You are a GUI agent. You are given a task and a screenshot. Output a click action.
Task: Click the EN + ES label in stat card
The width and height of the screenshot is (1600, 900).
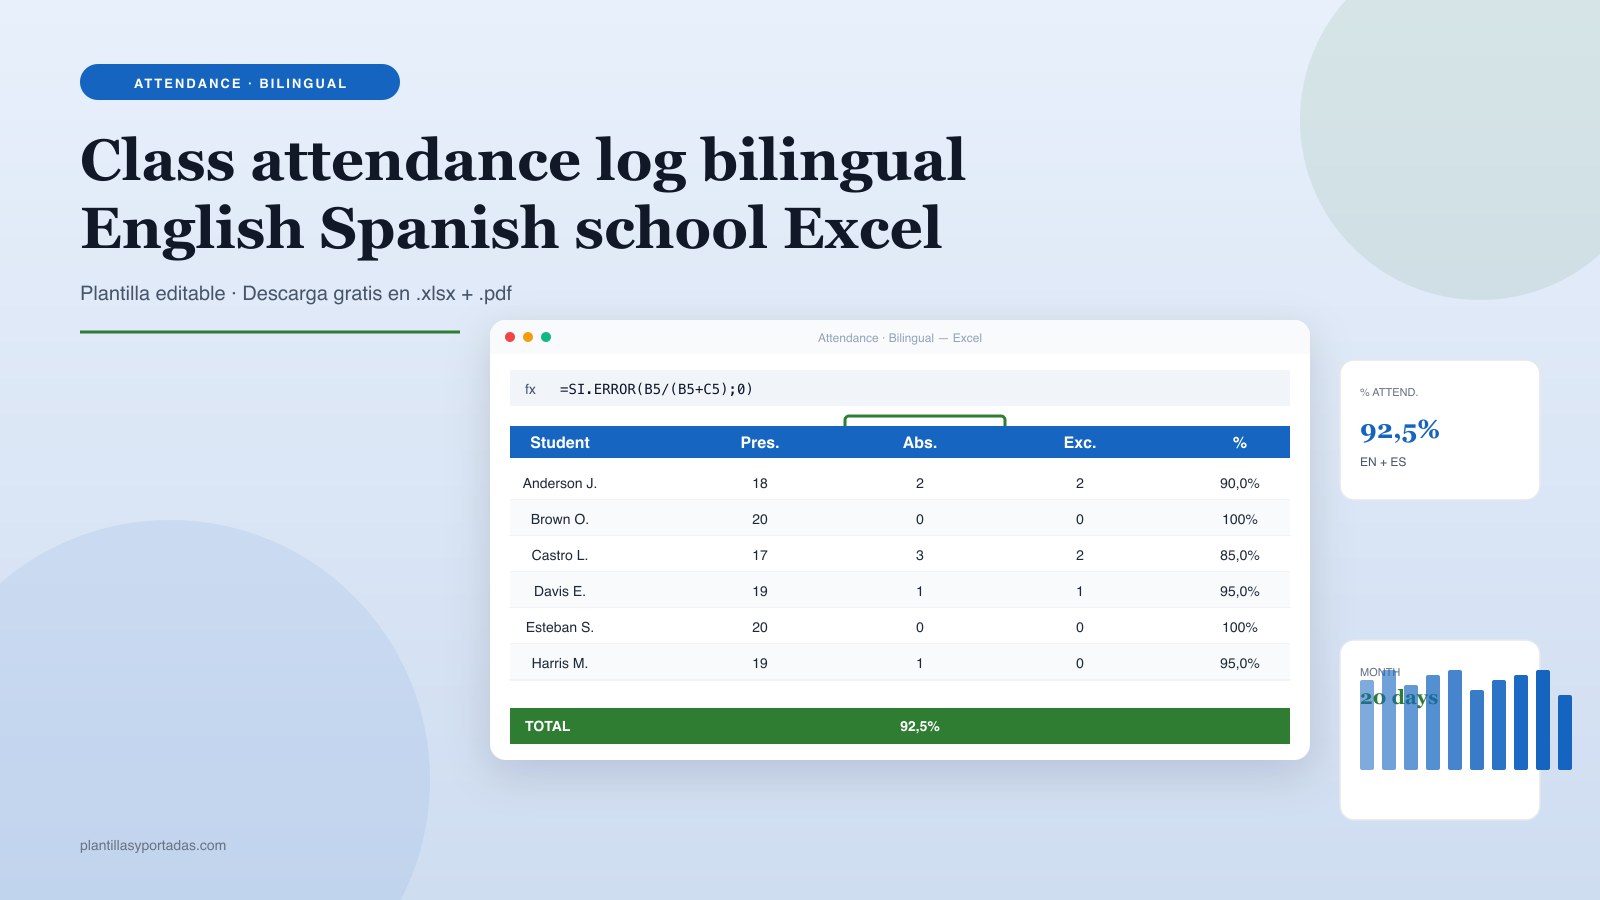coord(1383,462)
